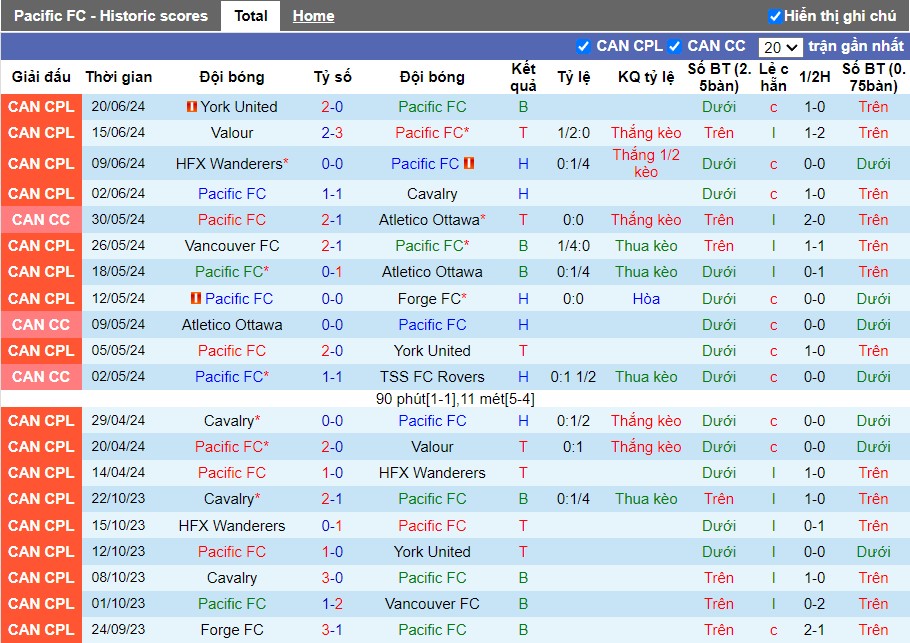Click the 0-0 score on 29/04/24
Screen dimensions: 910x643
pyautogui.click(x=332, y=421)
